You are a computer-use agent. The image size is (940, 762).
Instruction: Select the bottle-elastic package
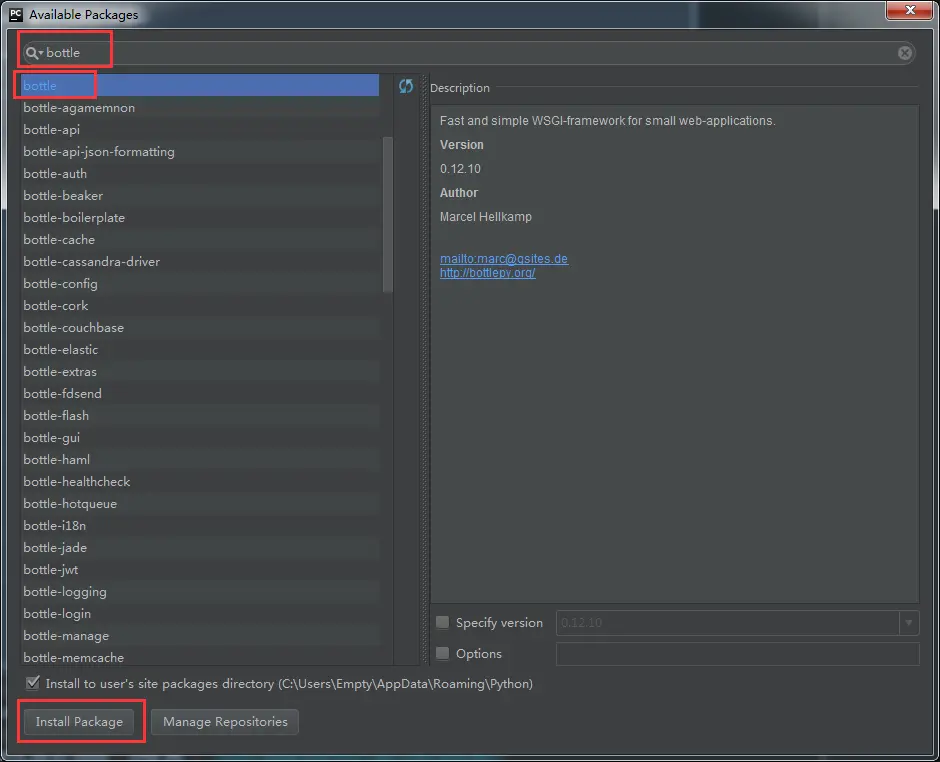point(200,350)
